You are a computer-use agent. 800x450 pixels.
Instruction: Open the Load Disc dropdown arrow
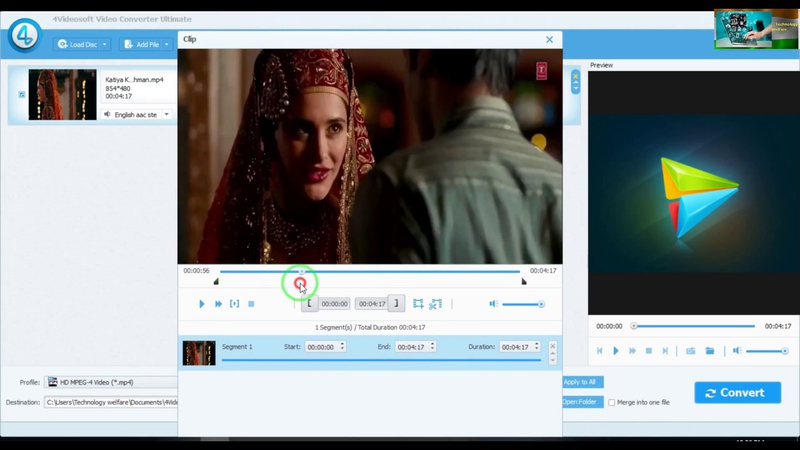click(105, 44)
